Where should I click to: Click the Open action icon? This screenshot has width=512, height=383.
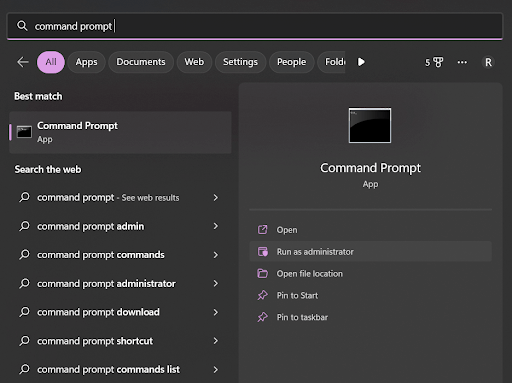pyautogui.click(x=263, y=229)
